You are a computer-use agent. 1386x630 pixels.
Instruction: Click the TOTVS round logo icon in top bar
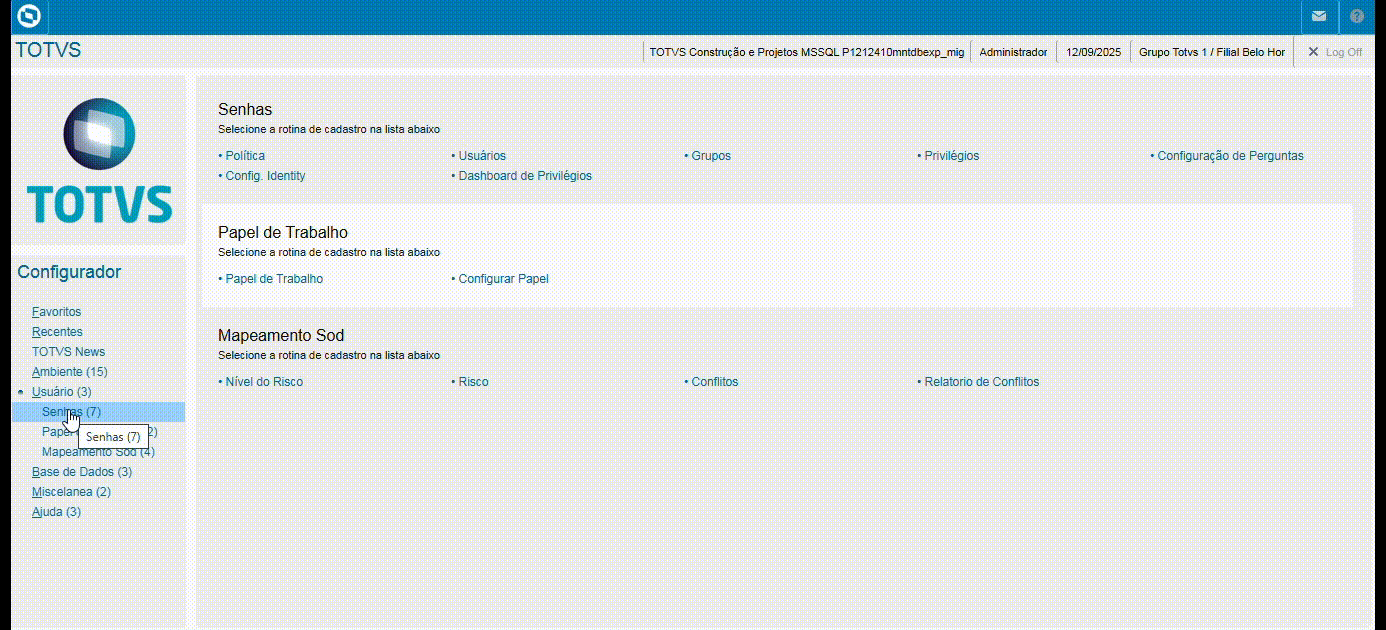29,16
